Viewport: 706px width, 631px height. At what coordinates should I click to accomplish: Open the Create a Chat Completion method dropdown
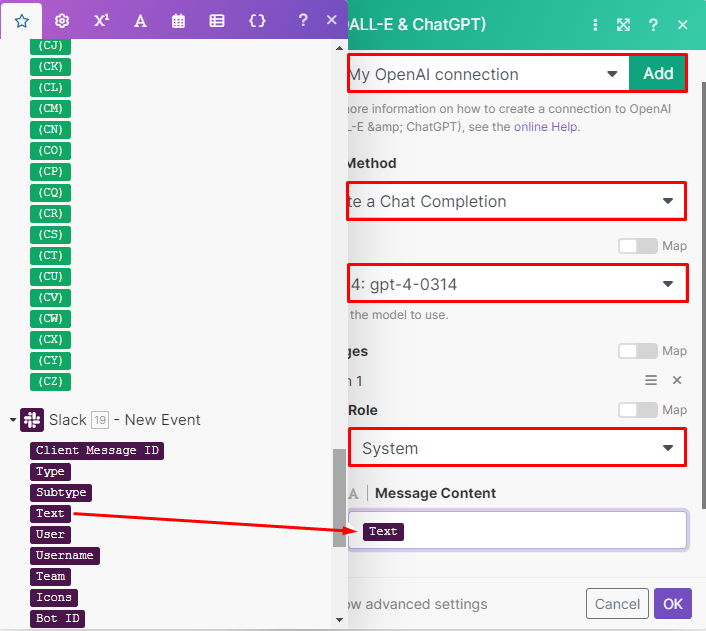[516, 201]
